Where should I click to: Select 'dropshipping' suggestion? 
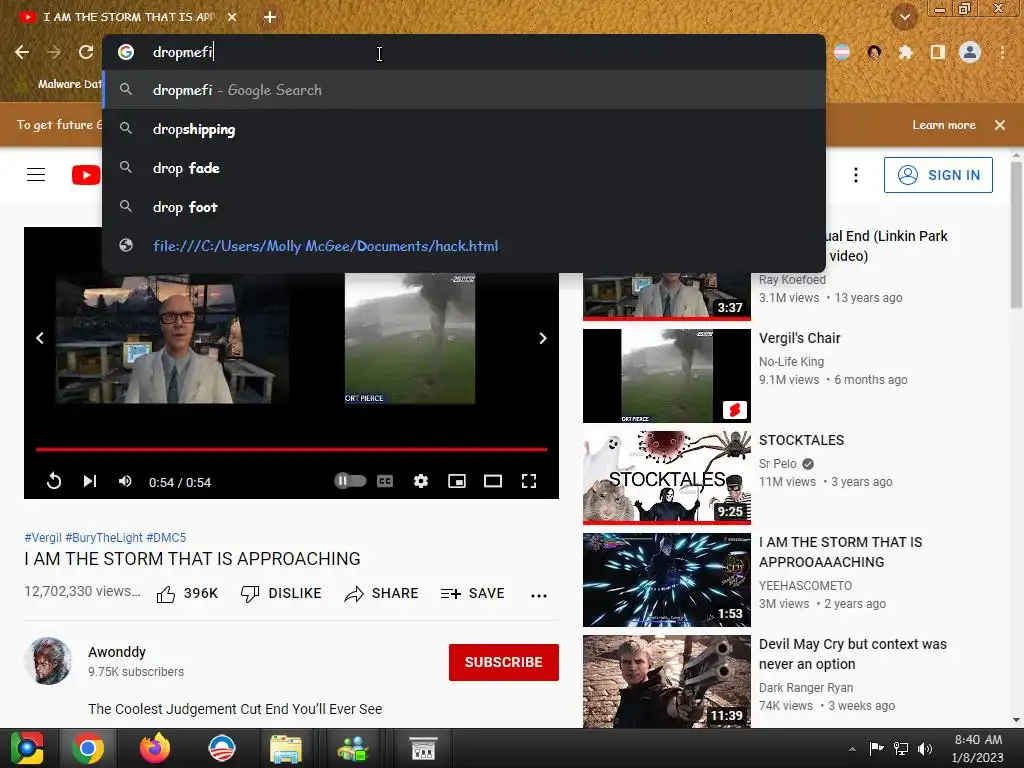(464, 129)
